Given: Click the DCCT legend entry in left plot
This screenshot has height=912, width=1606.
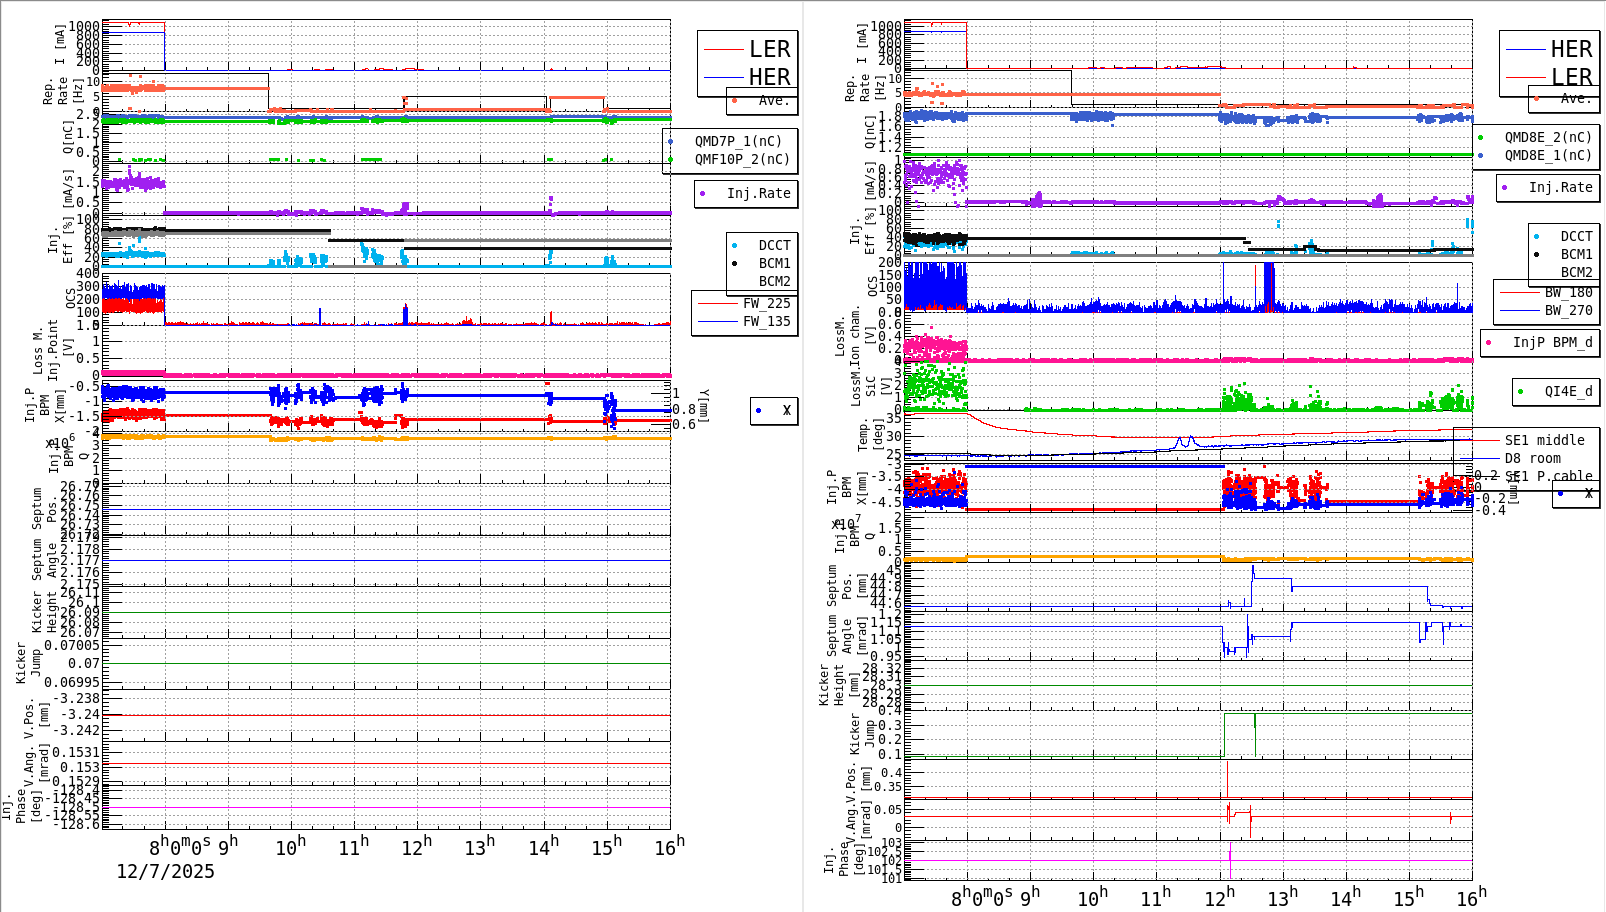Looking at the screenshot, I should coord(775,245).
